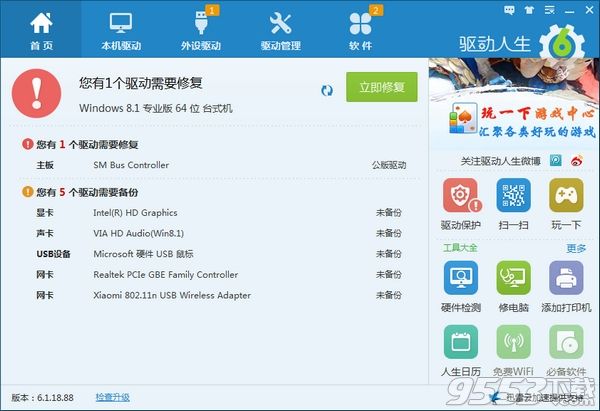This screenshot has height=411, width=600.
Task: Open 添加打印机 tool
Action: point(566,287)
